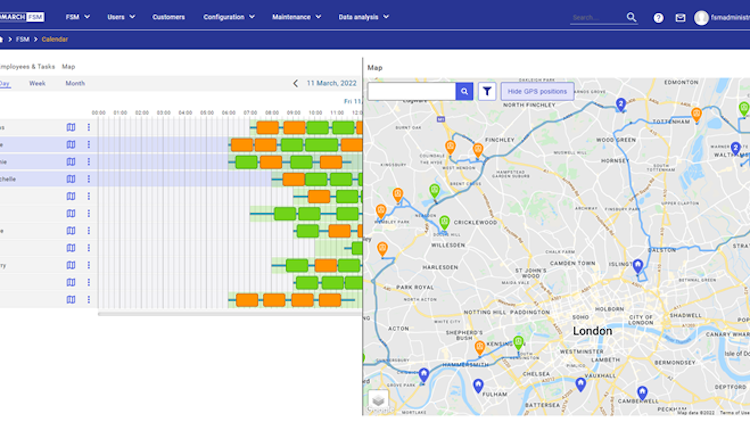The width and height of the screenshot is (750, 422).
Task: Click the map search magnifier button
Action: [464, 91]
